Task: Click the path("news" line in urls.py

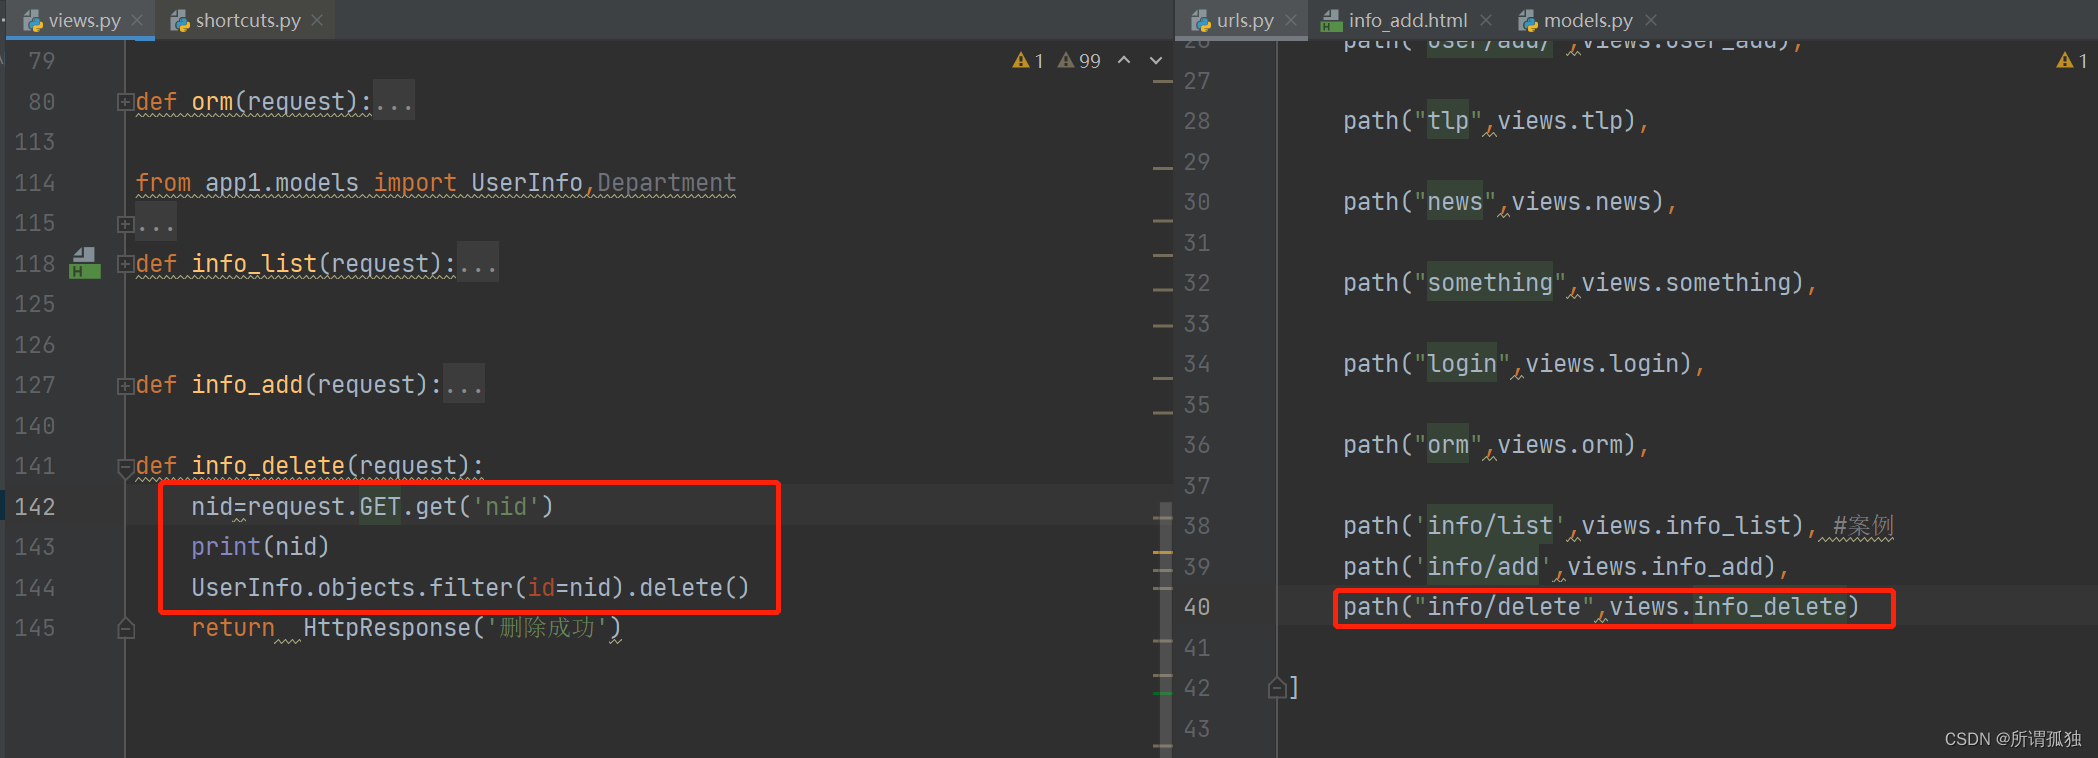Action: pyautogui.click(x=1510, y=202)
